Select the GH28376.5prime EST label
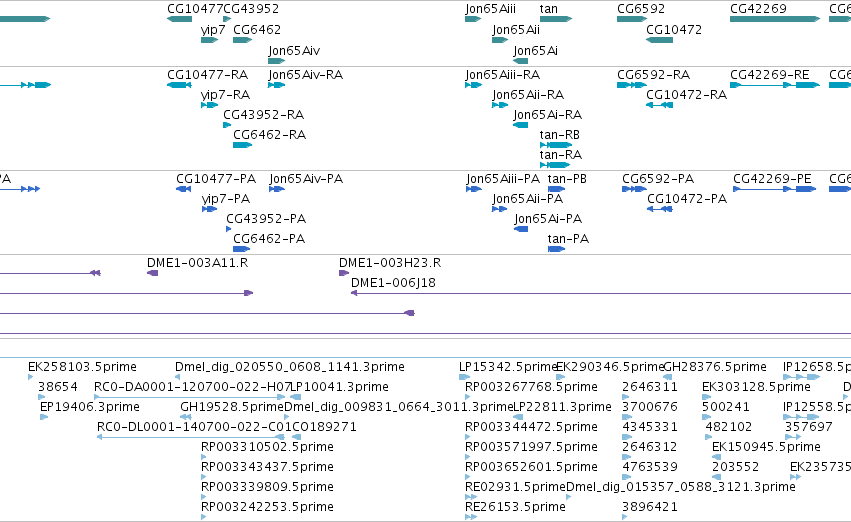The width and height of the screenshot is (851, 522). point(715,367)
